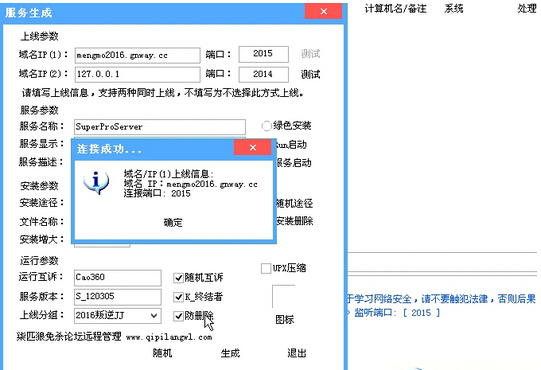Toggle the 防删除 checkbox
541x370 pixels.
(178, 315)
